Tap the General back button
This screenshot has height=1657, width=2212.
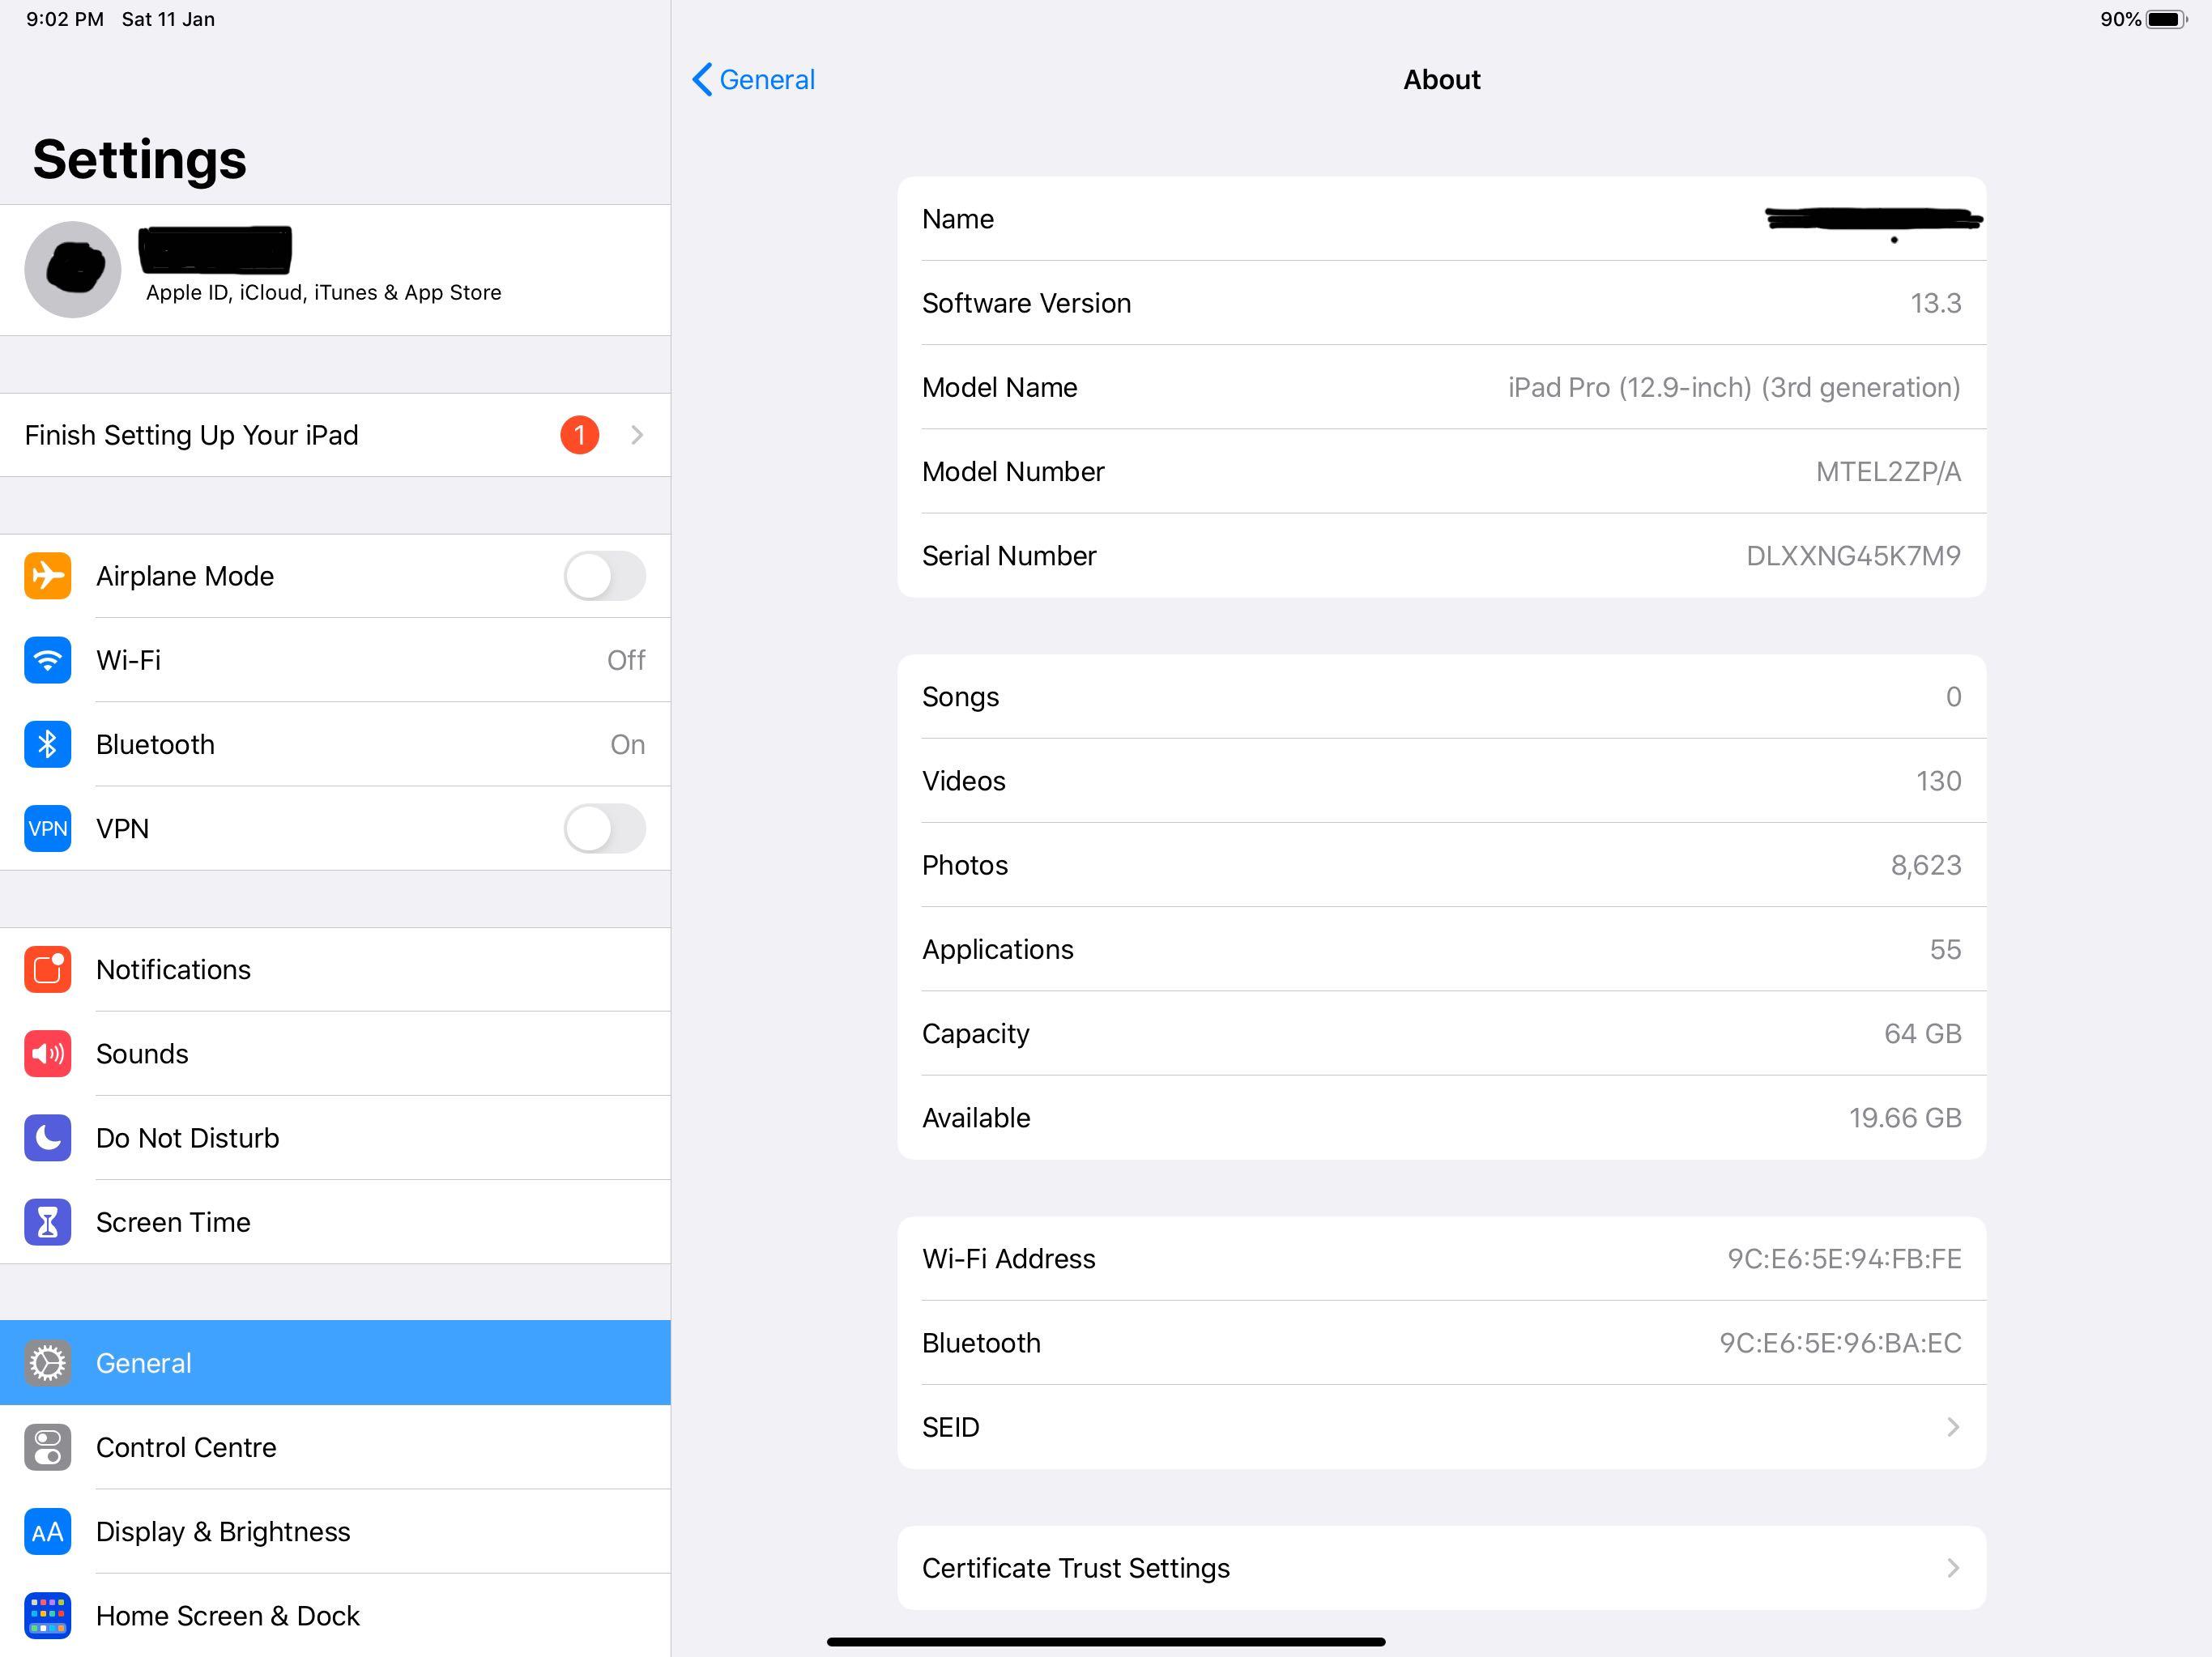(753, 79)
